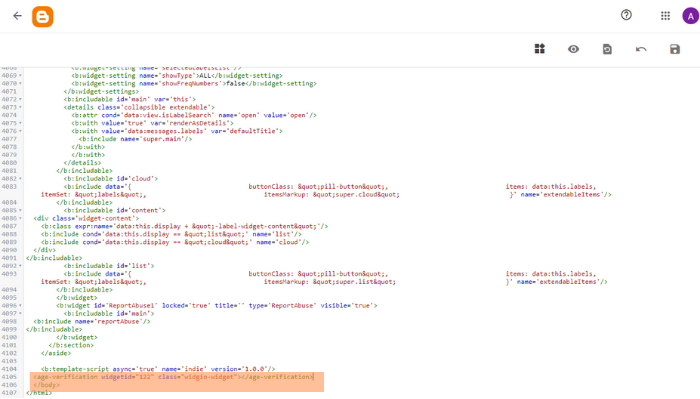Collapse the b:with fold at line 4076
This screenshot has height=399, width=700.
coord(21,131)
